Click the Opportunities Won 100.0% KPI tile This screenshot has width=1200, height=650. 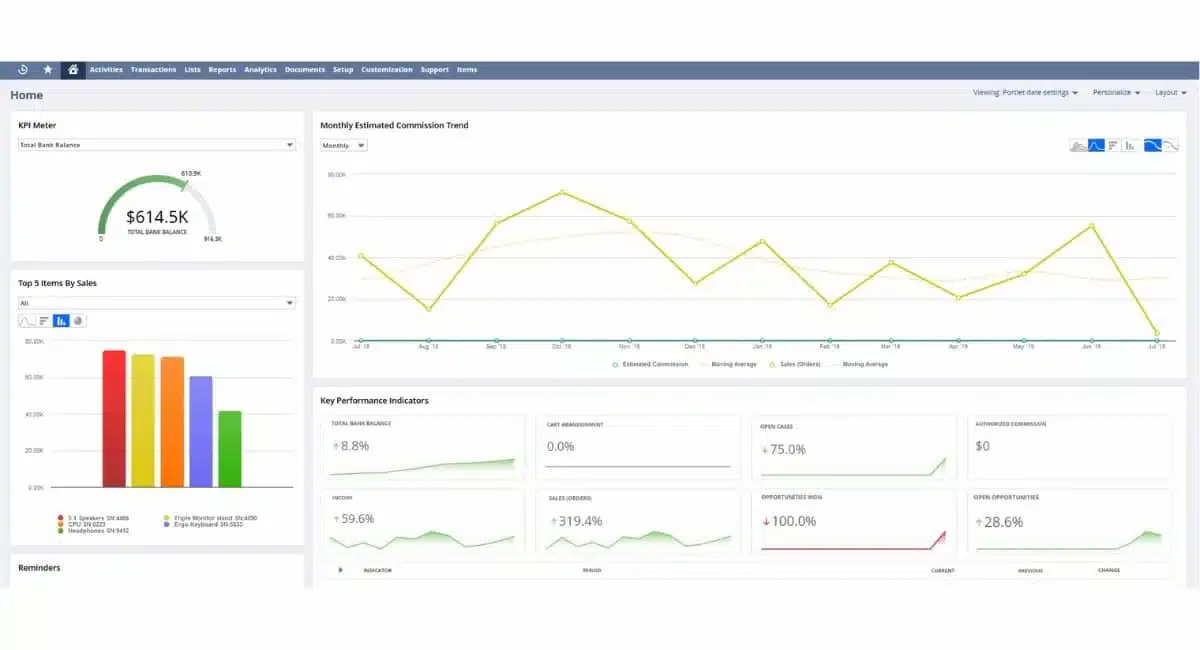tap(853, 521)
